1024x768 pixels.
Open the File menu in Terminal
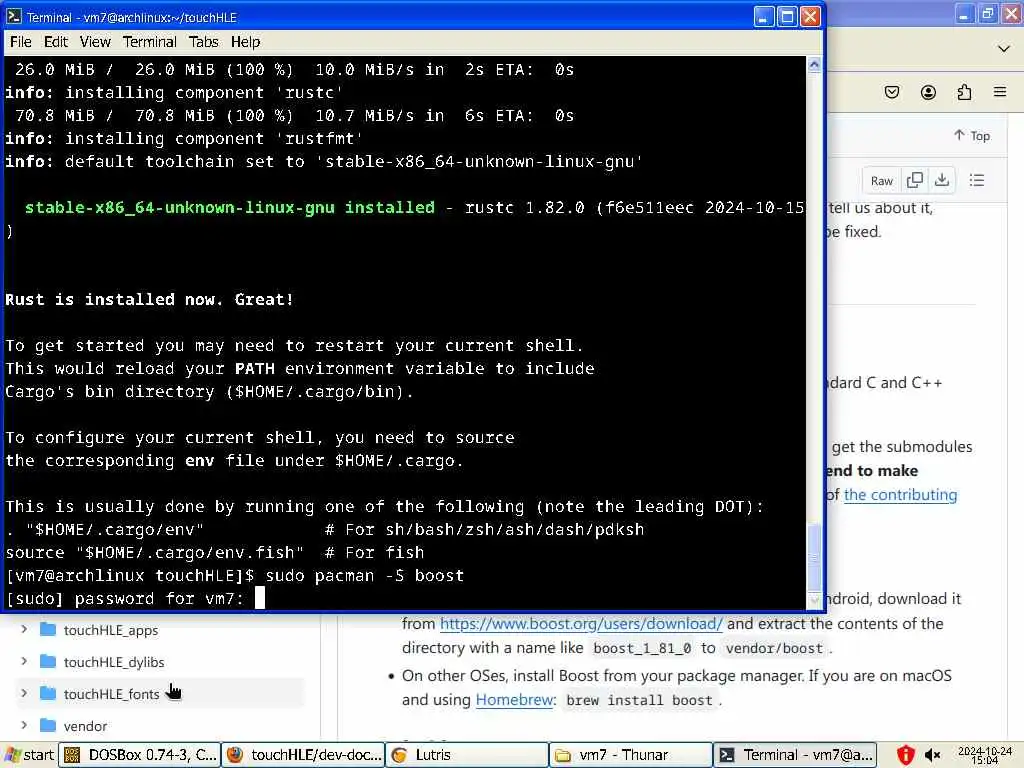(21, 42)
